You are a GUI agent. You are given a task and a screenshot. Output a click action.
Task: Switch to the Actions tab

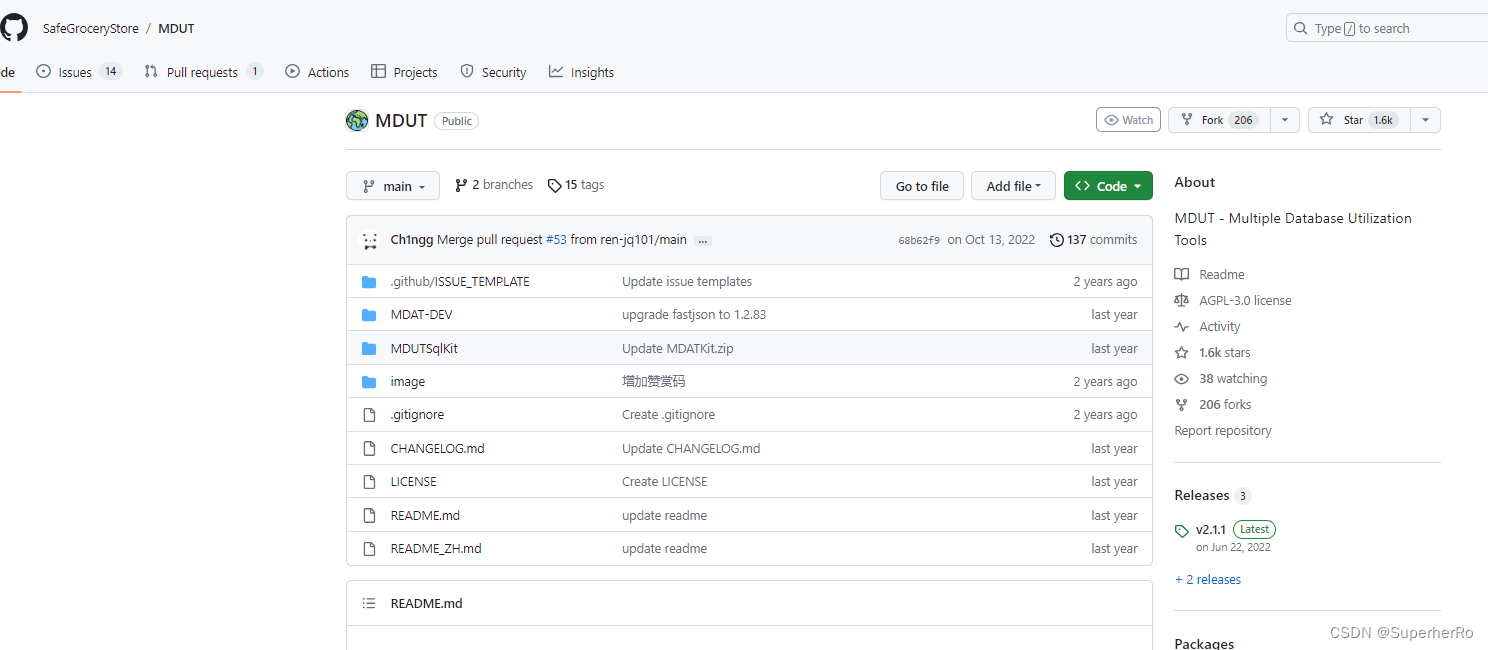point(317,72)
